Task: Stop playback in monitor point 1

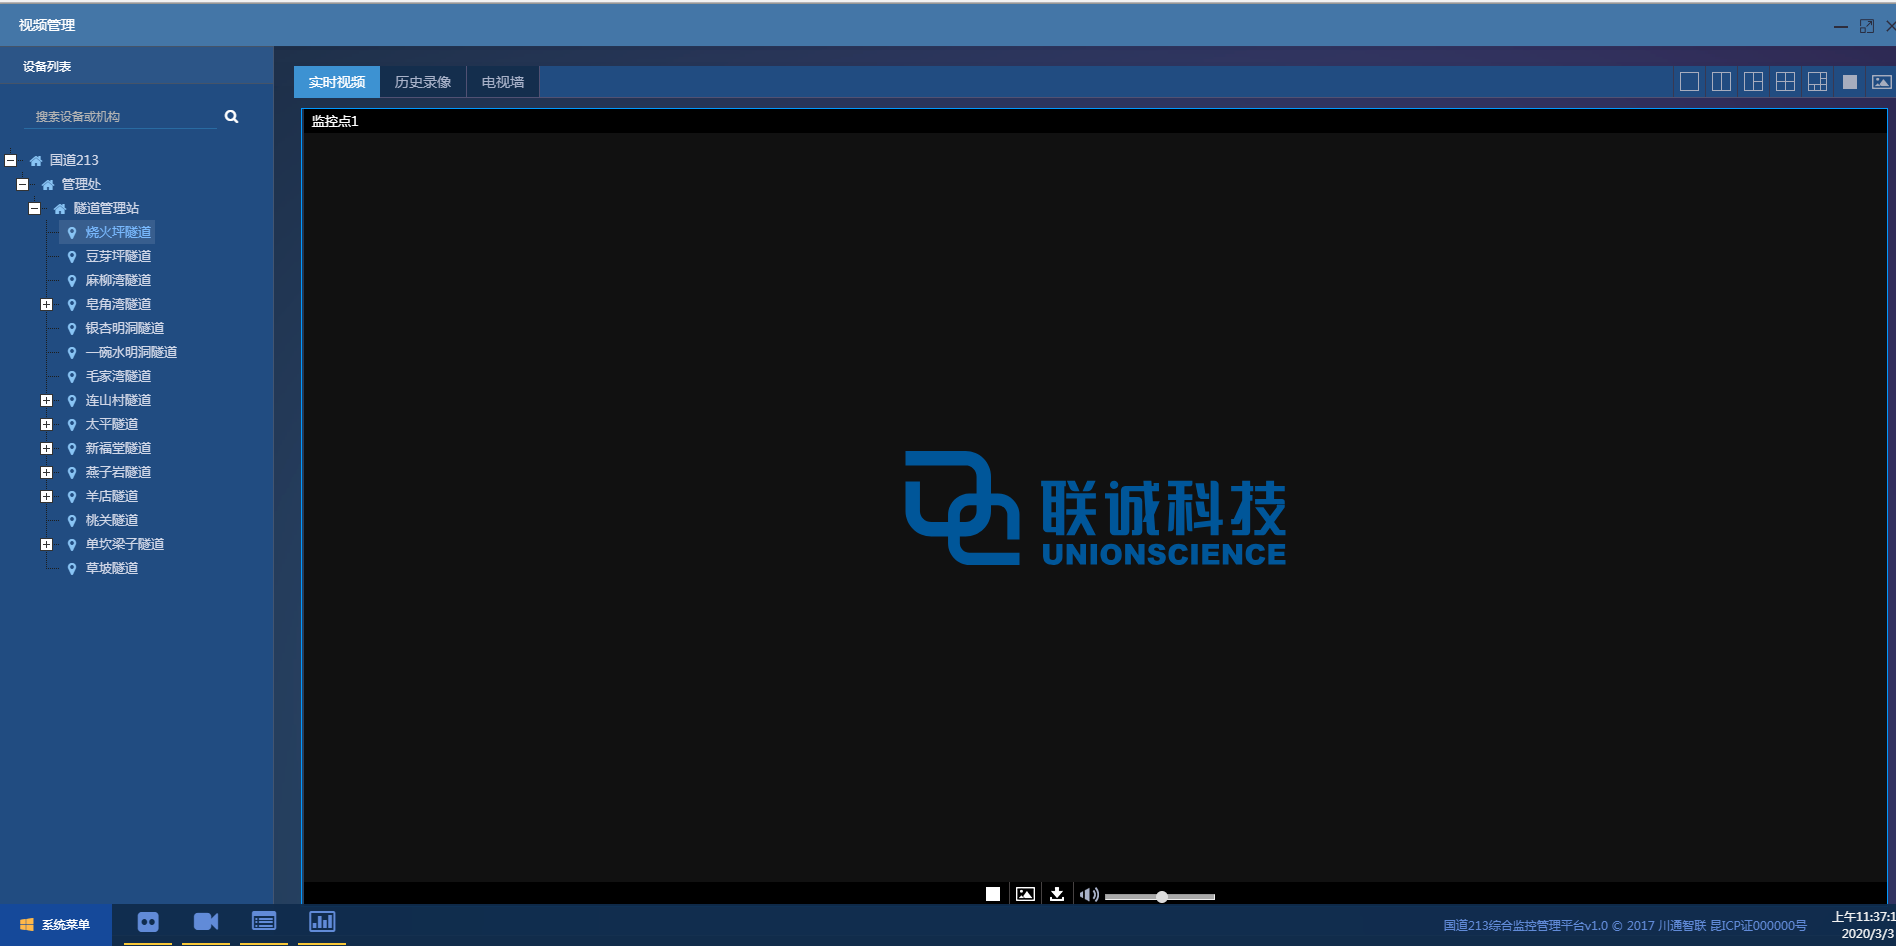Action: pos(993,894)
